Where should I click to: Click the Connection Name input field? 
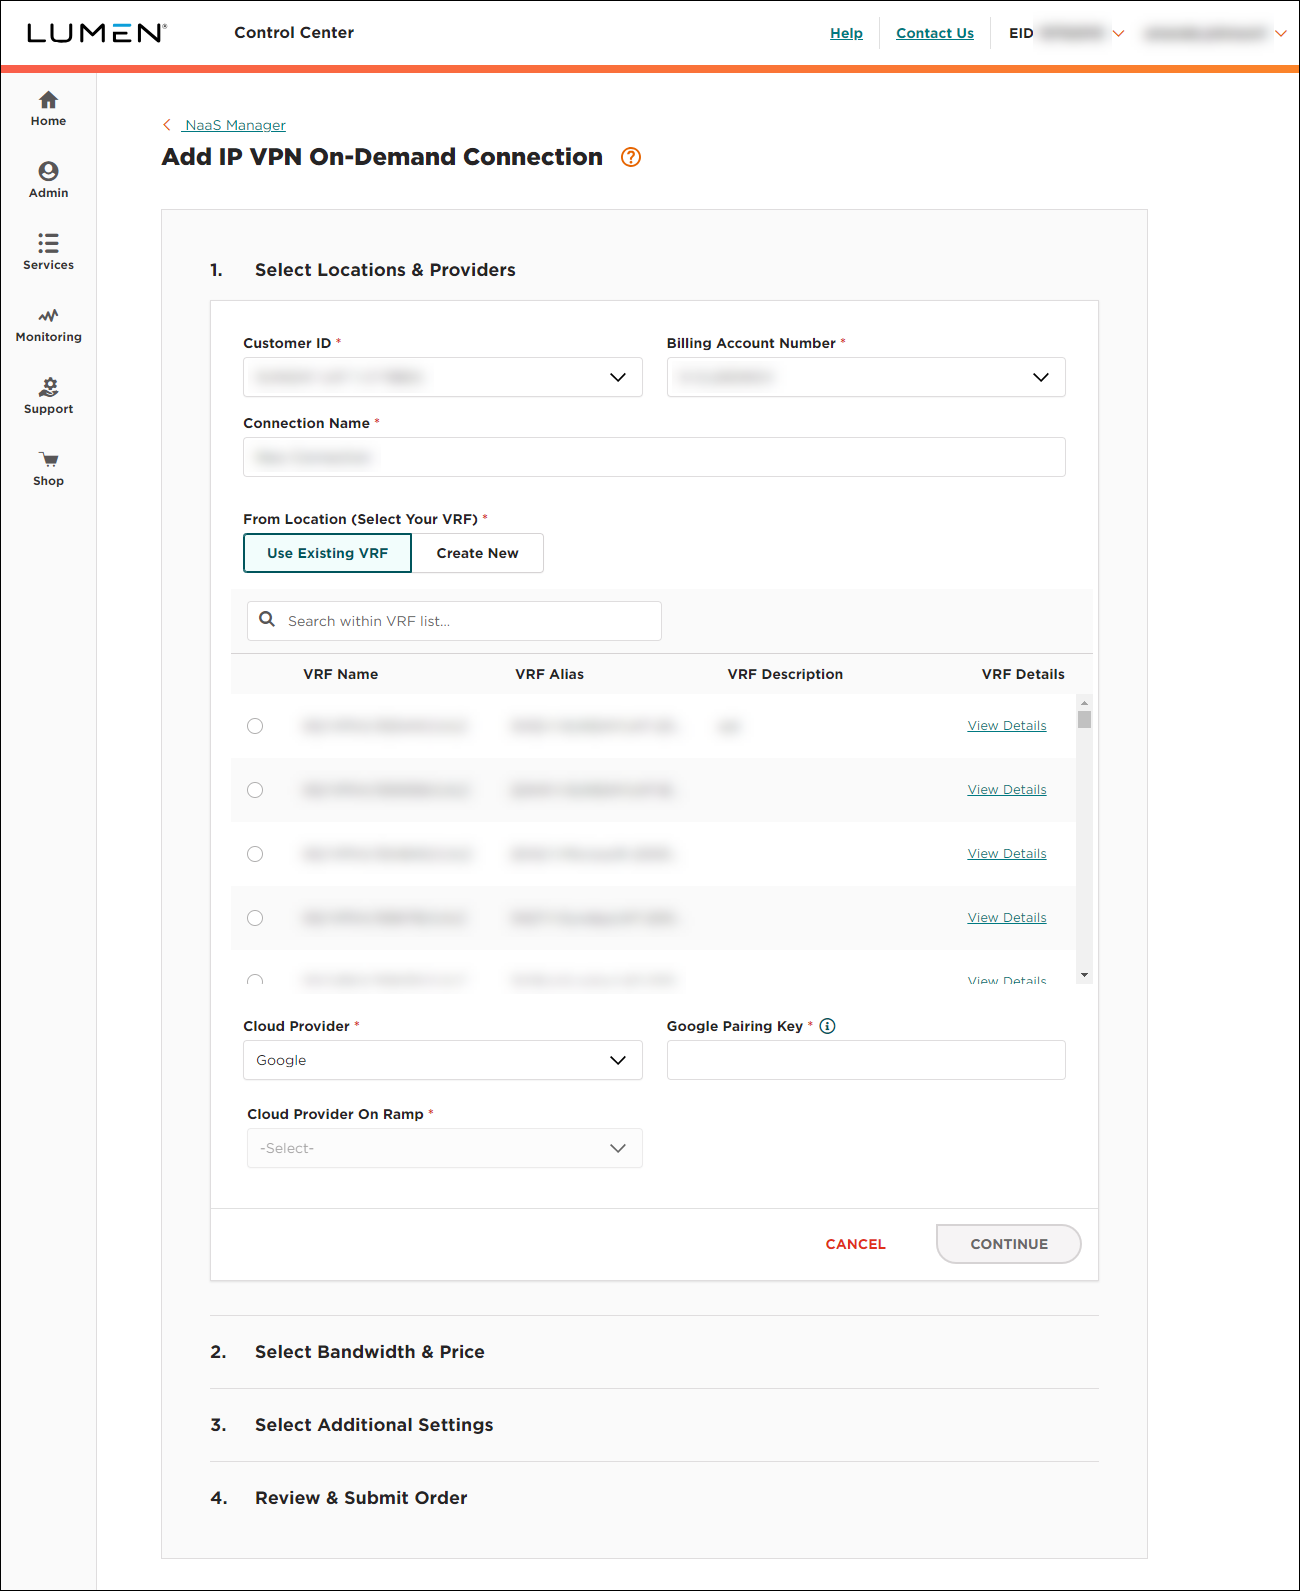(654, 457)
